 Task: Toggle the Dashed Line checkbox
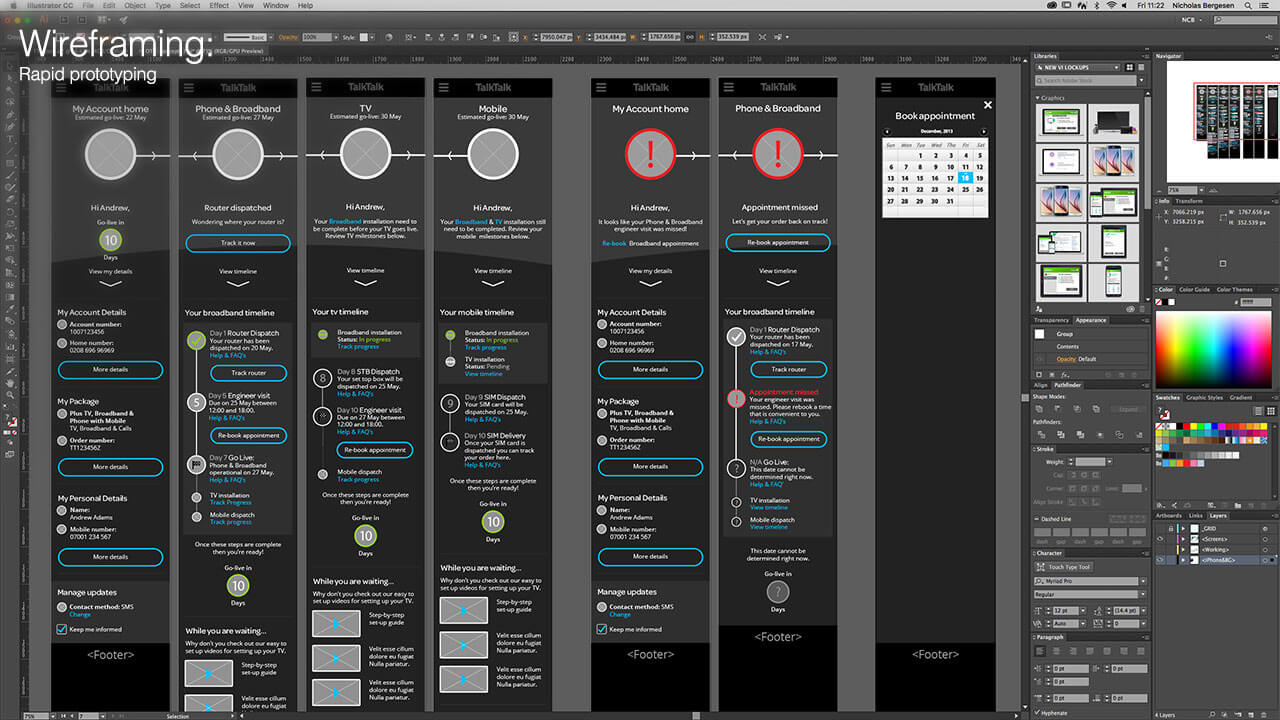(x=1037, y=519)
